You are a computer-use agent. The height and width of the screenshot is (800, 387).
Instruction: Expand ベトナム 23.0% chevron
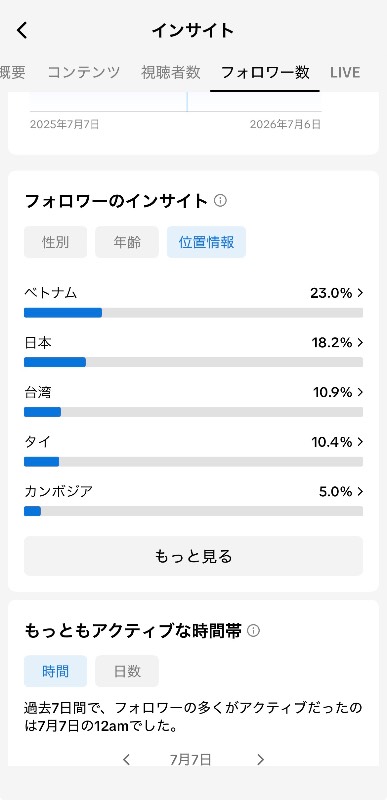click(x=360, y=293)
